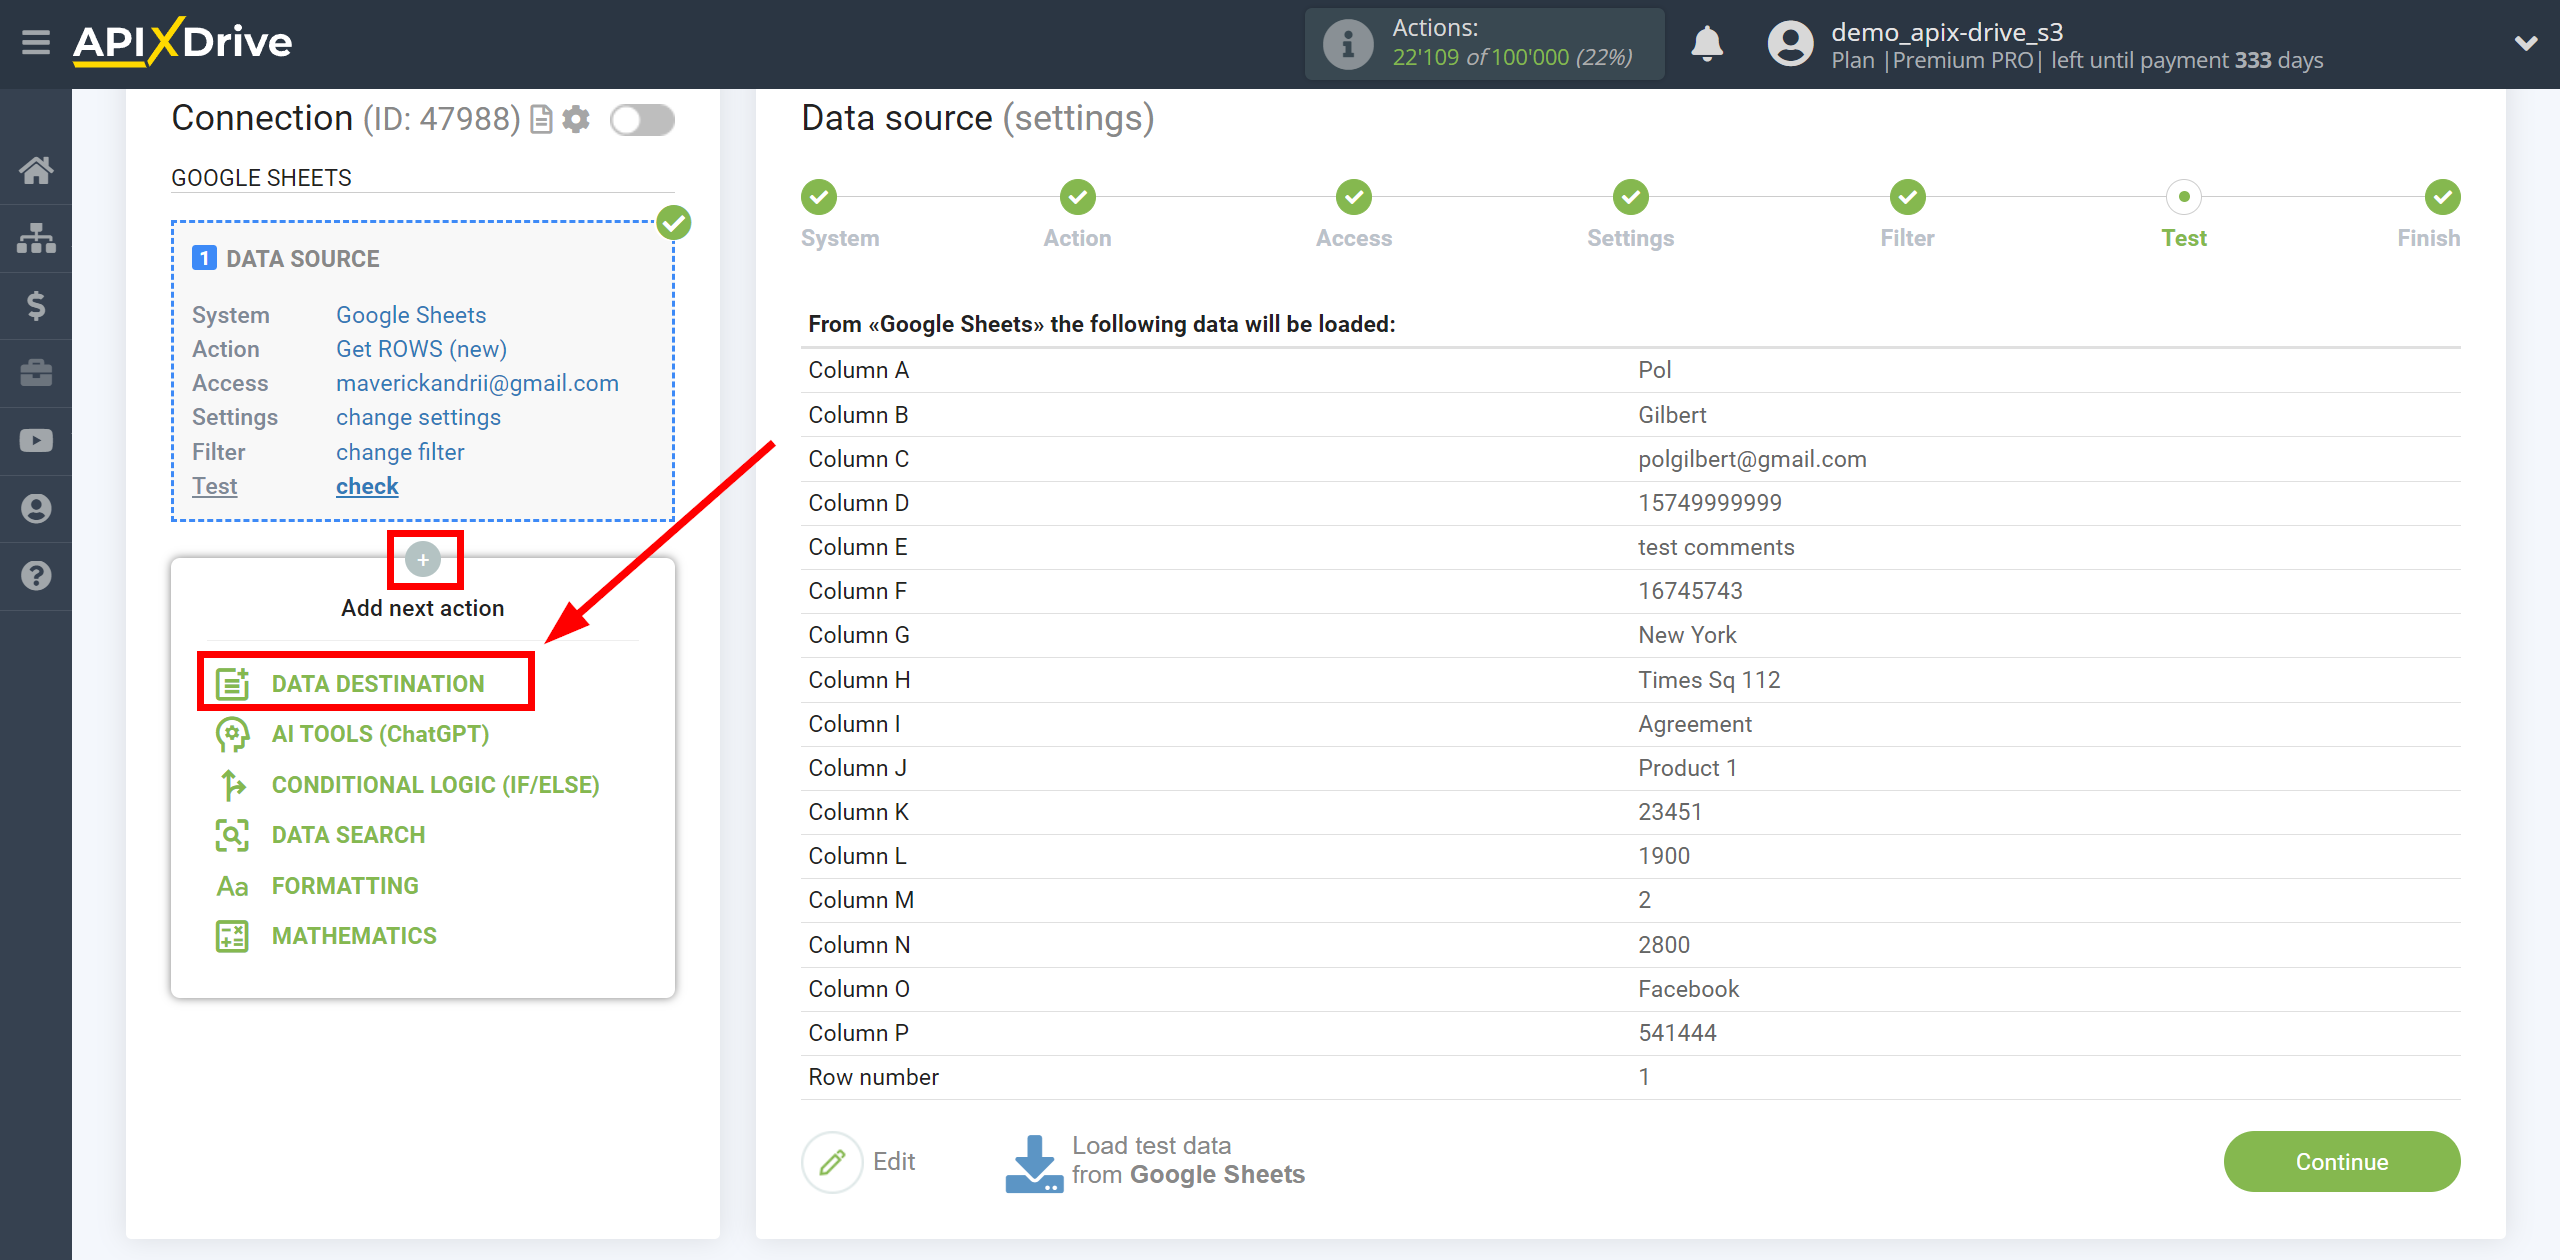Click the AI TOOLS (ChatGPT) icon
Image resolution: width=2560 pixels, height=1260 pixels.
(x=230, y=734)
